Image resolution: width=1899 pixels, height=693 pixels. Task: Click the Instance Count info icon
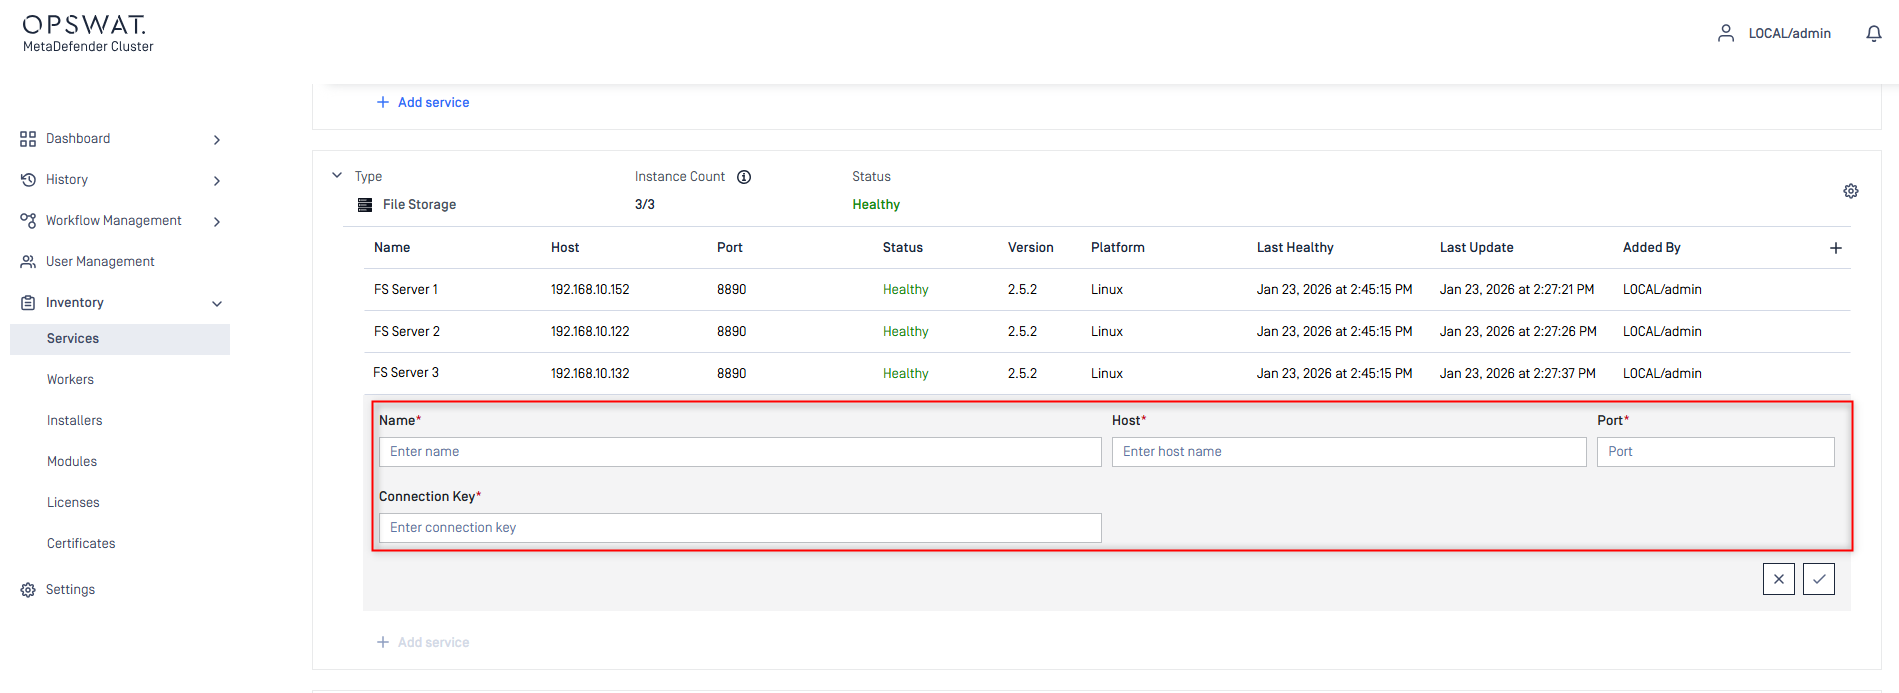click(744, 177)
